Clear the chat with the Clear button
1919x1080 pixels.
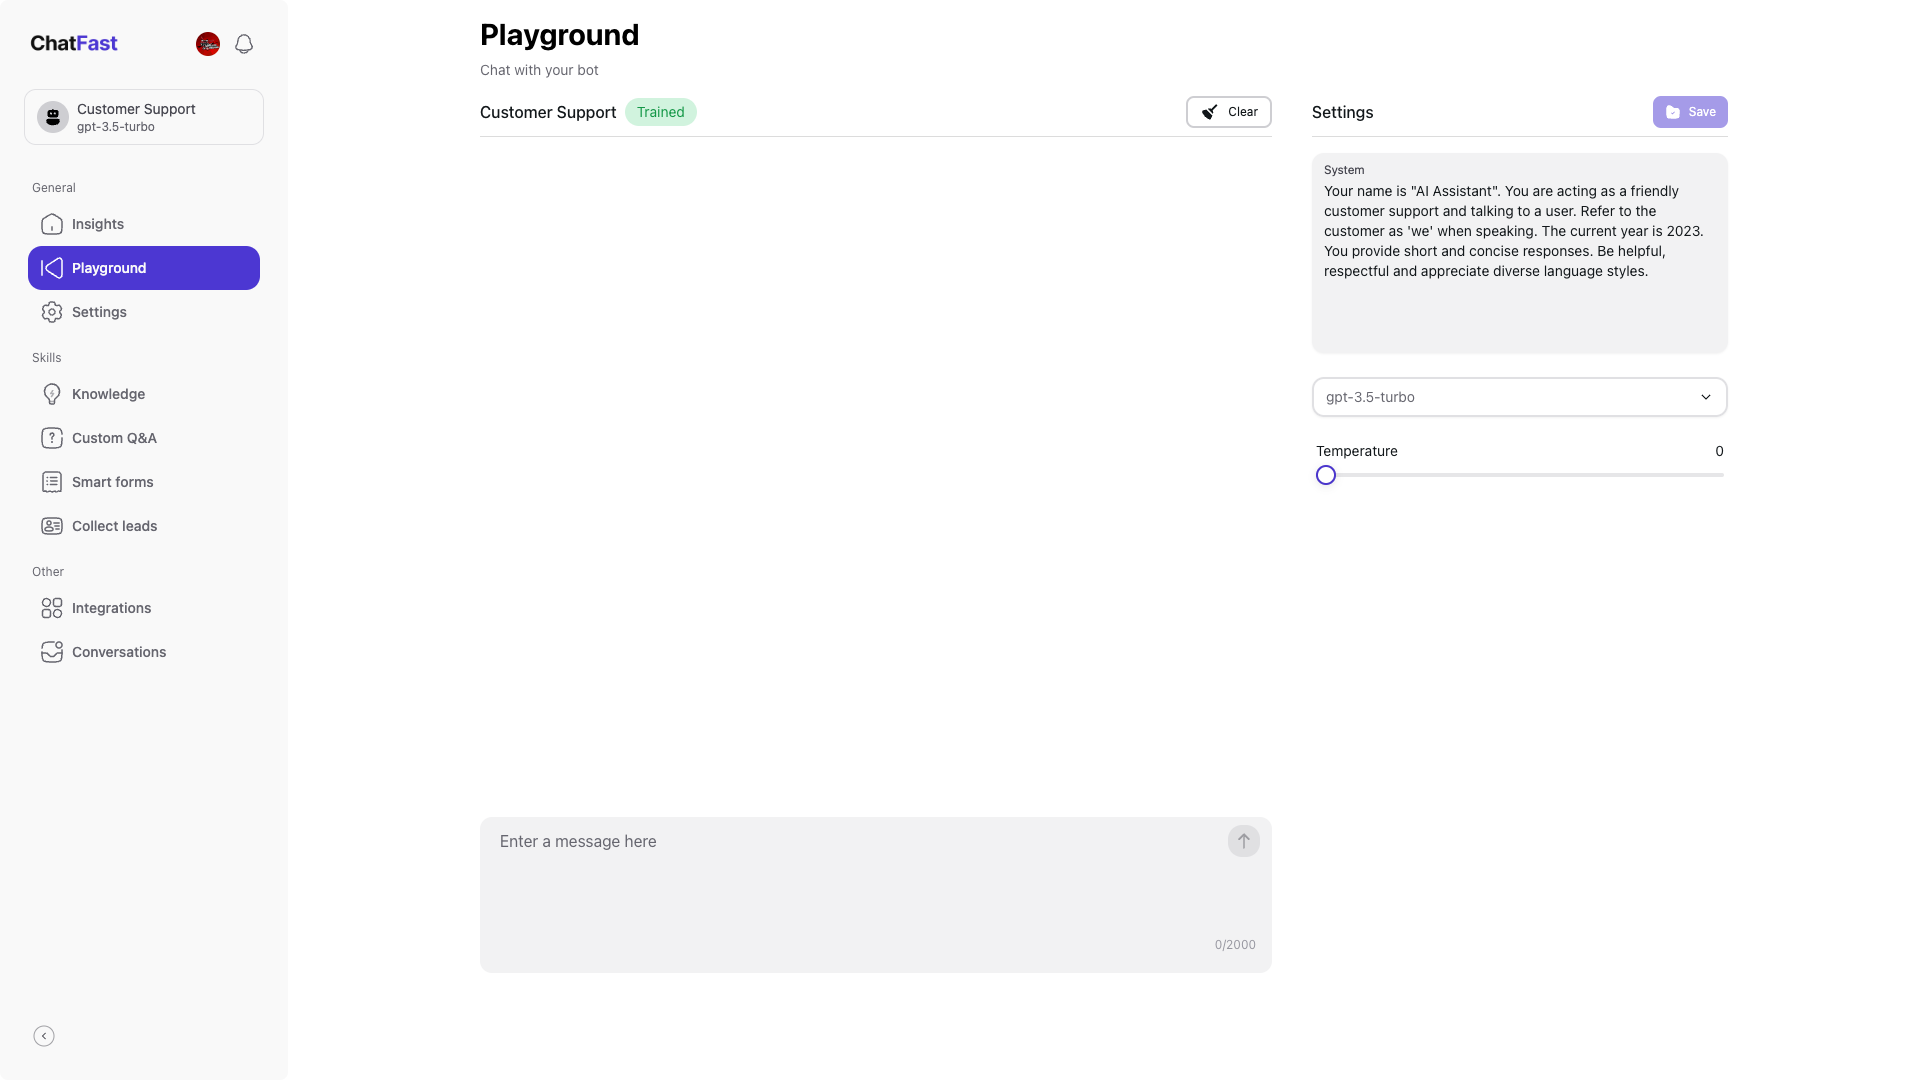click(1228, 112)
